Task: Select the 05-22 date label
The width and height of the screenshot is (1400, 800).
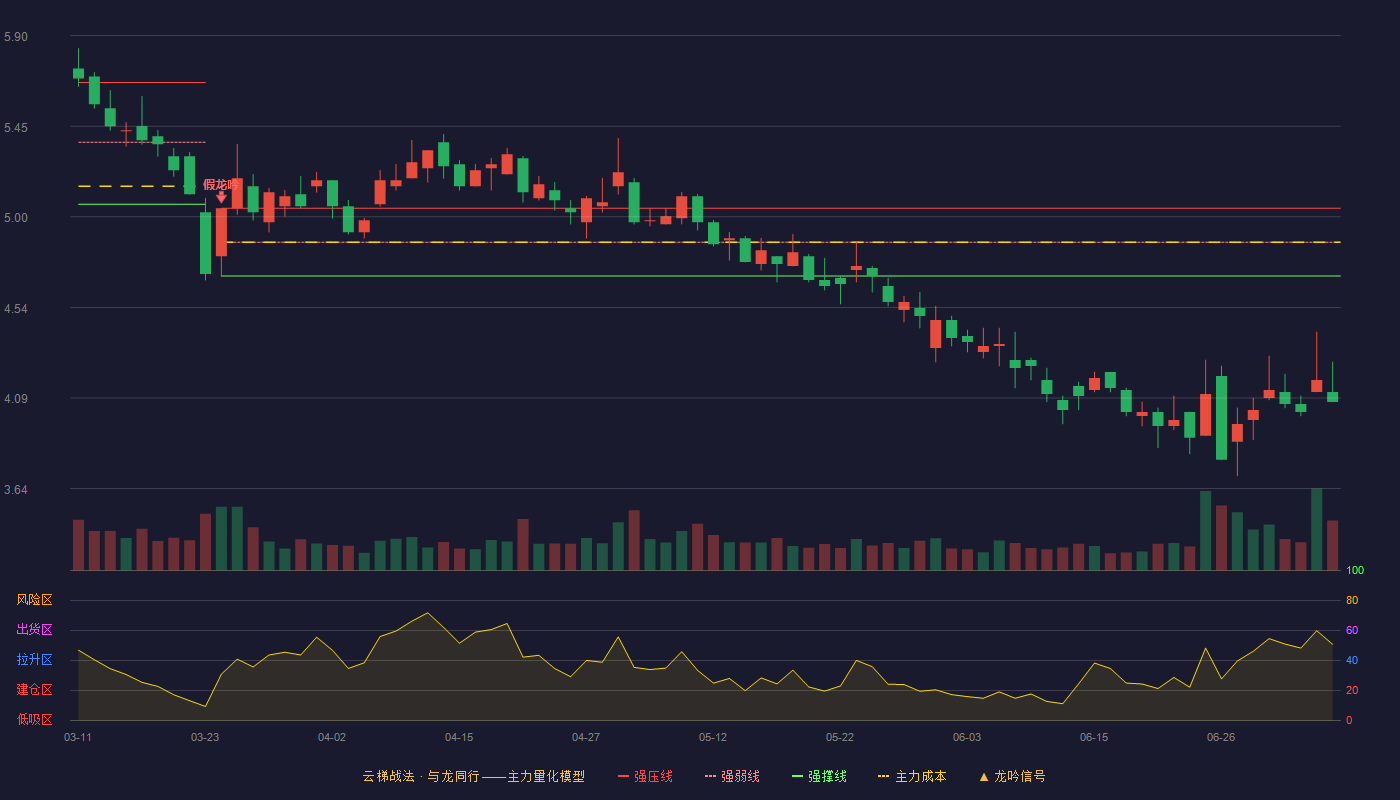Action: pyautogui.click(x=840, y=737)
